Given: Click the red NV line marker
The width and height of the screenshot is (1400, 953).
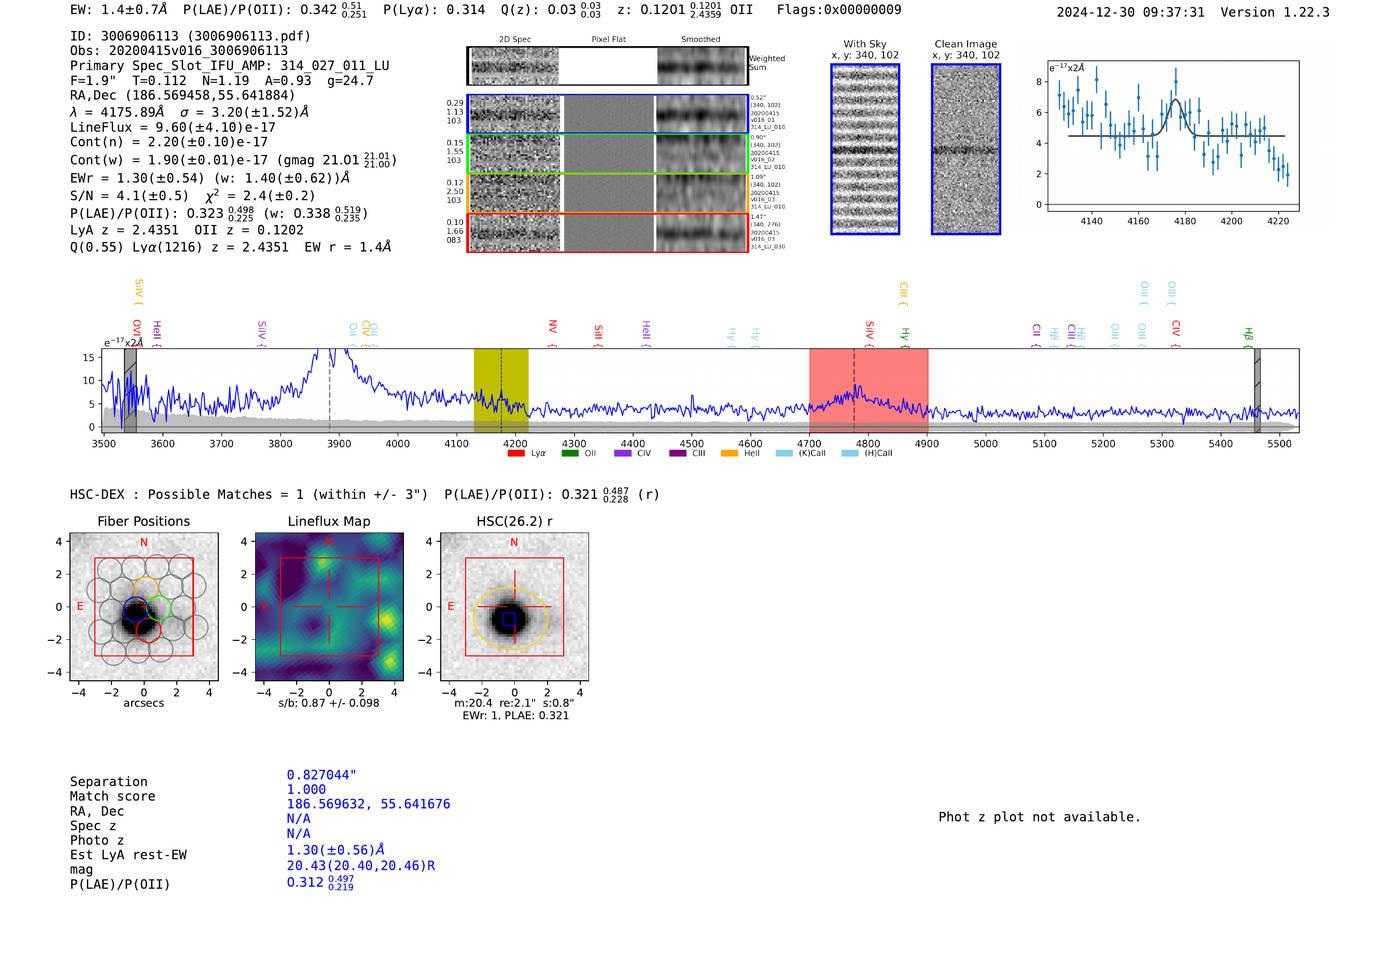Looking at the screenshot, I should coord(552,332).
